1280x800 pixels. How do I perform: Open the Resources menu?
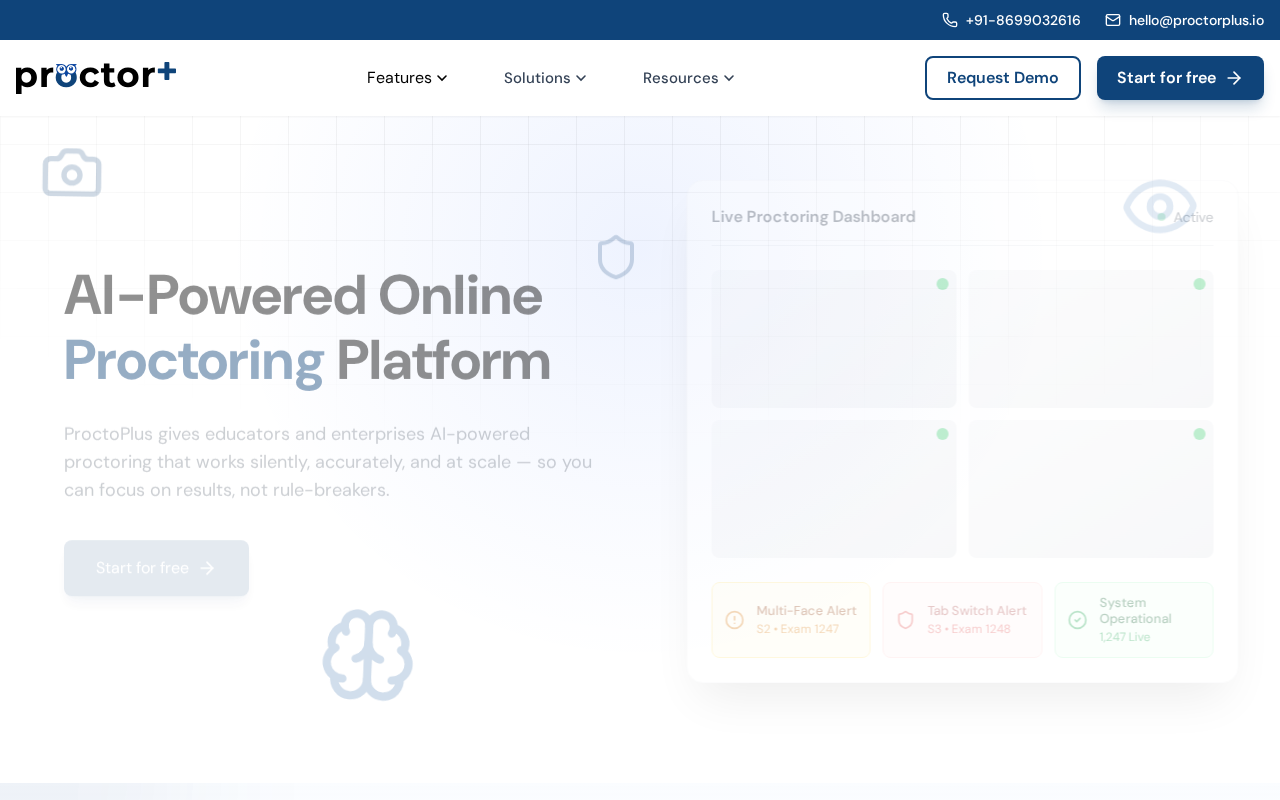tap(689, 78)
